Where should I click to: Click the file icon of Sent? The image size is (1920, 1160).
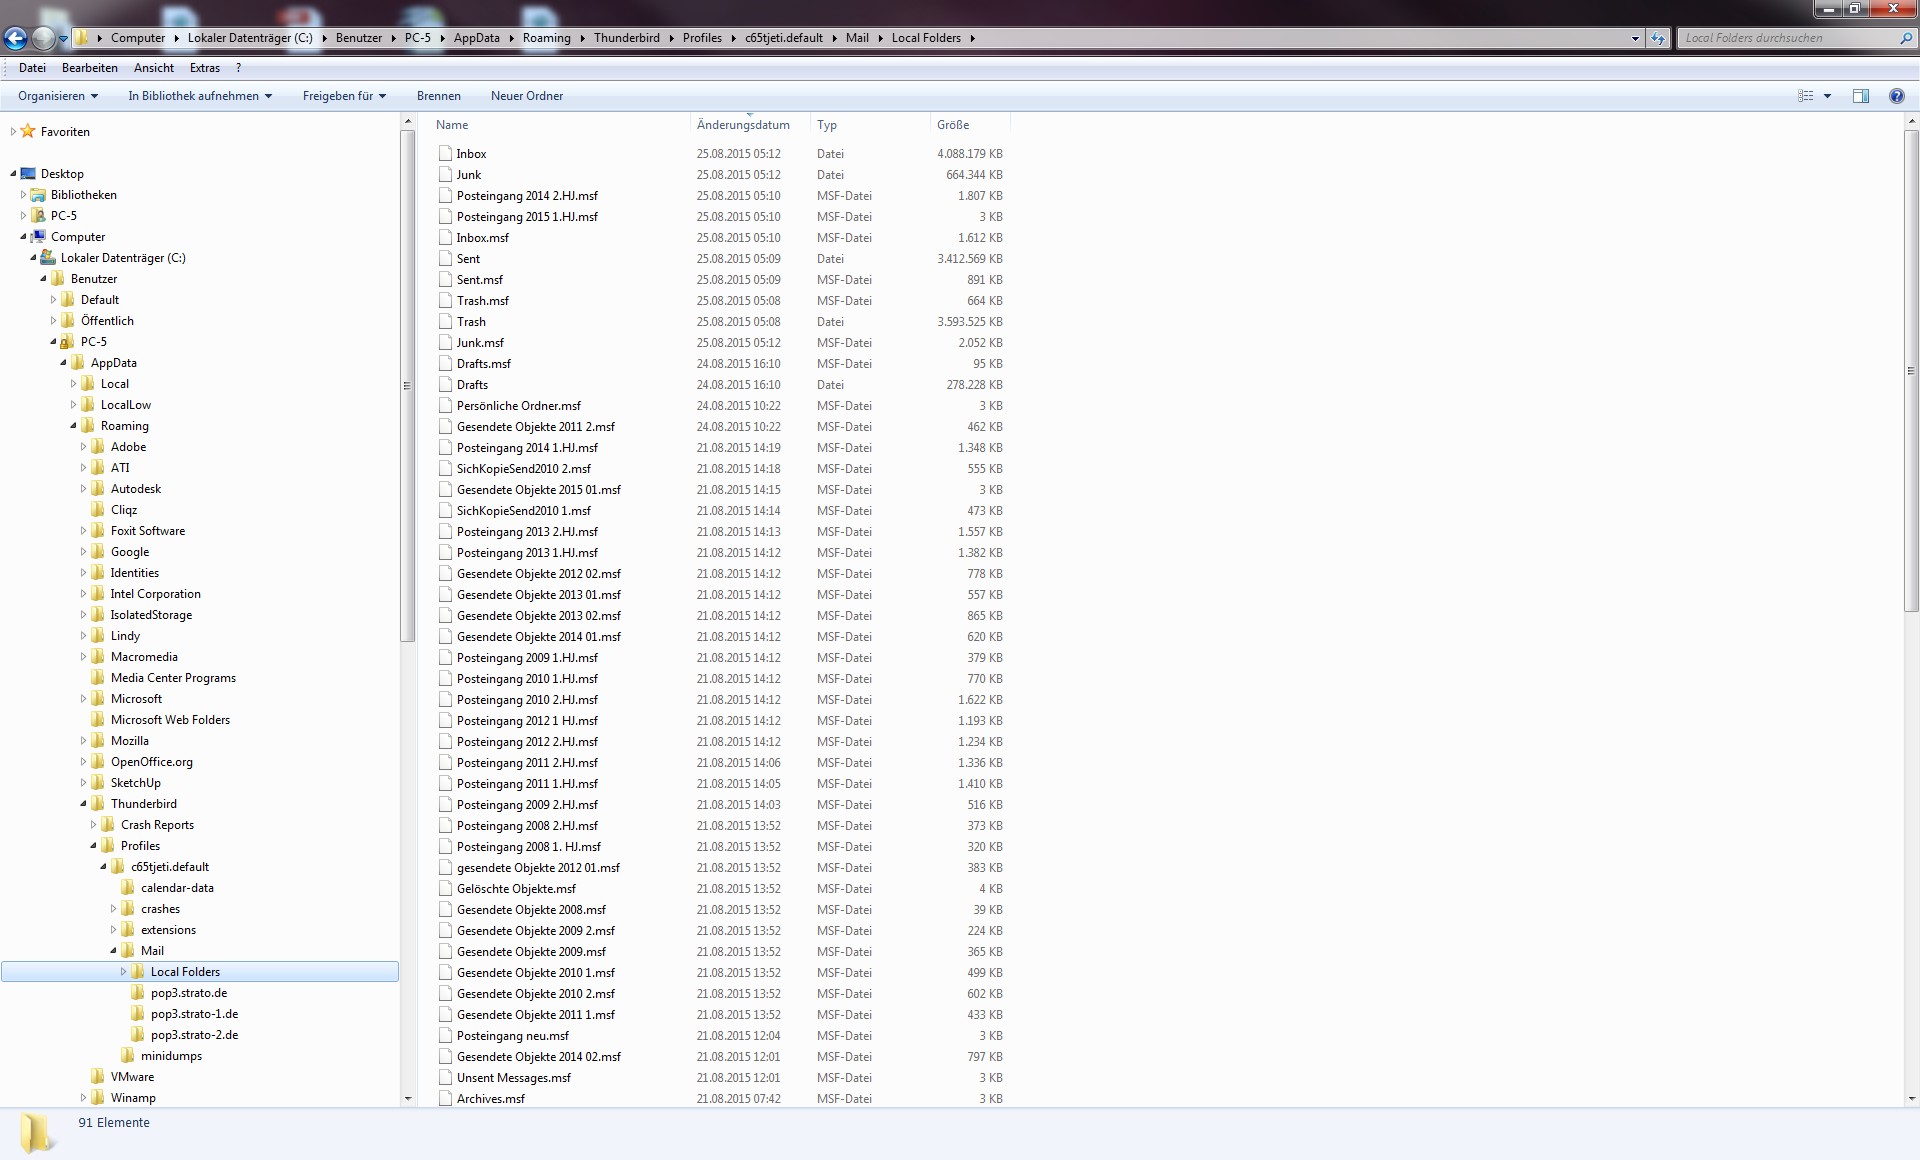pyautogui.click(x=445, y=259)
